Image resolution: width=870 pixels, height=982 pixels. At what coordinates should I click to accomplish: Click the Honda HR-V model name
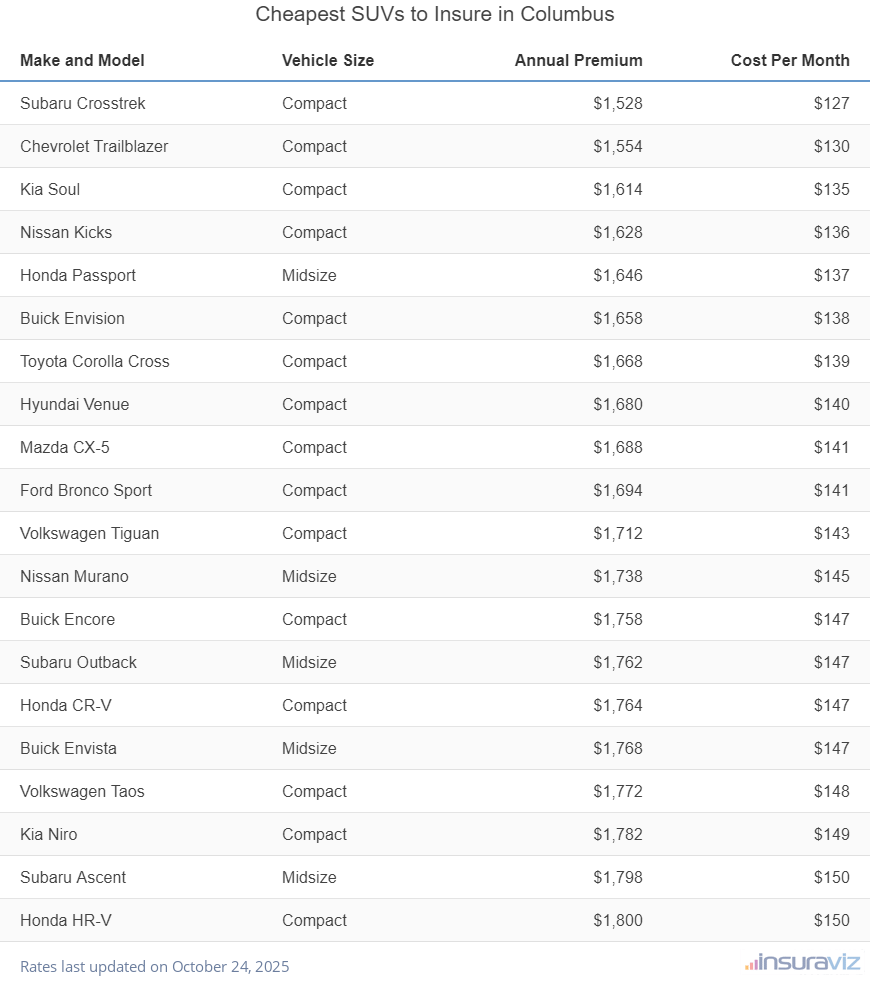point(66,920)
